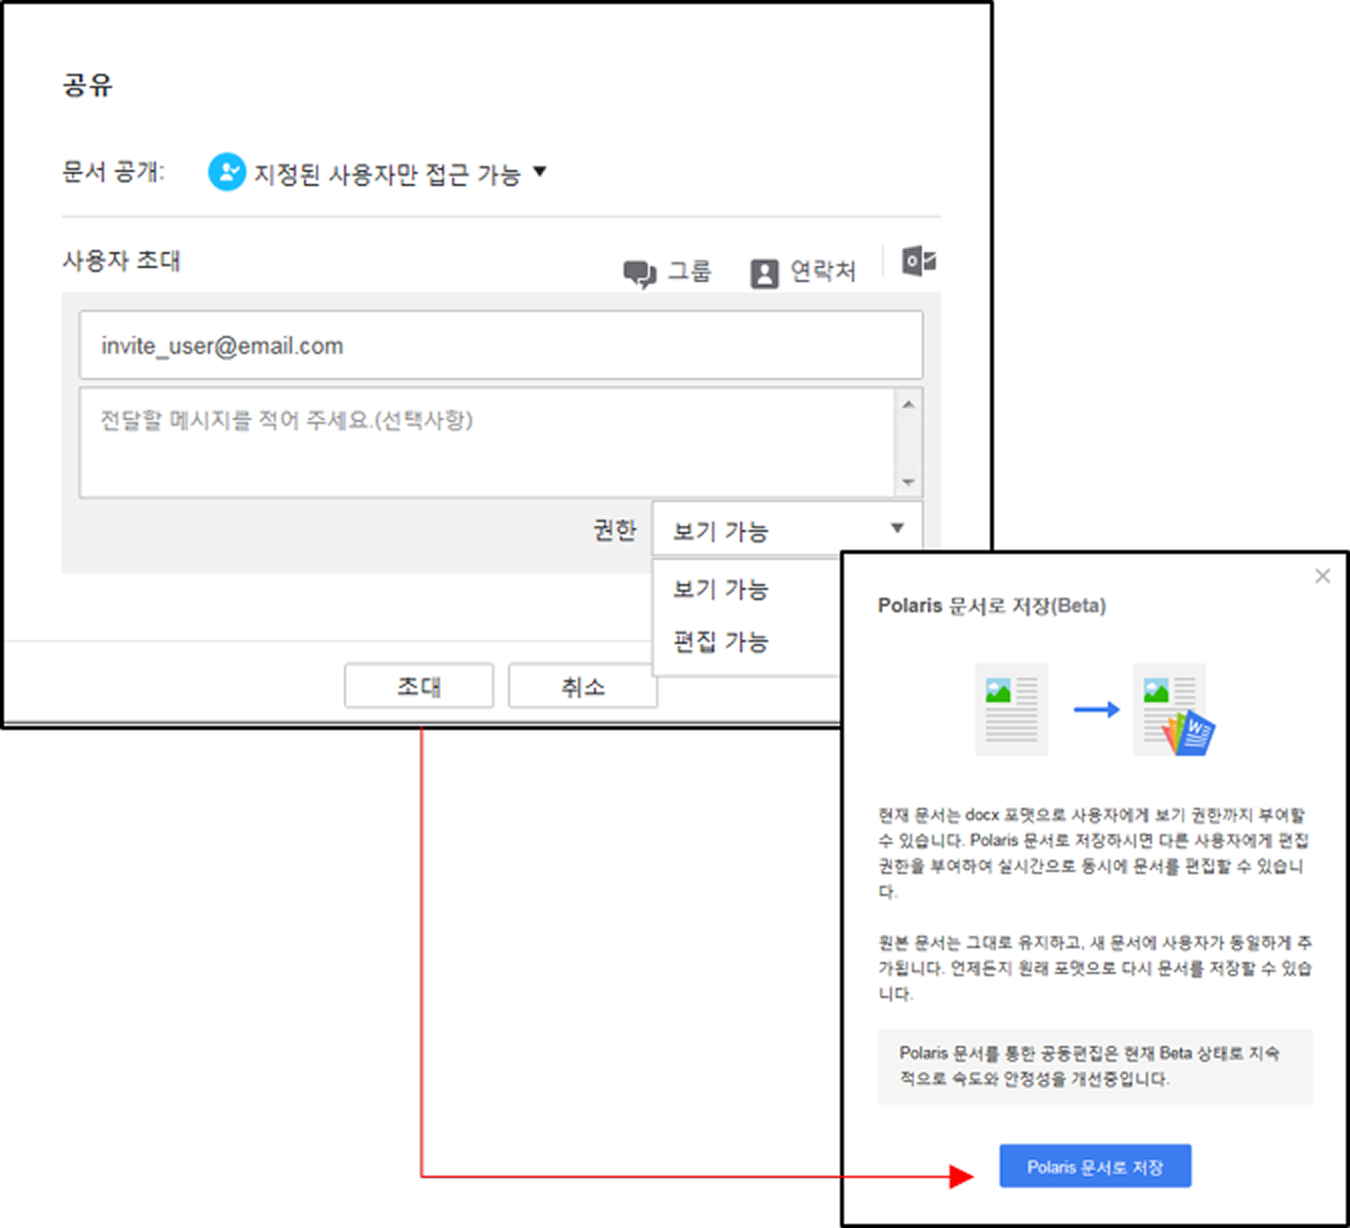Click the docx document thumbnail in popup
The width and height of the screenshot is (1350, 1228).
(1011, 709)
